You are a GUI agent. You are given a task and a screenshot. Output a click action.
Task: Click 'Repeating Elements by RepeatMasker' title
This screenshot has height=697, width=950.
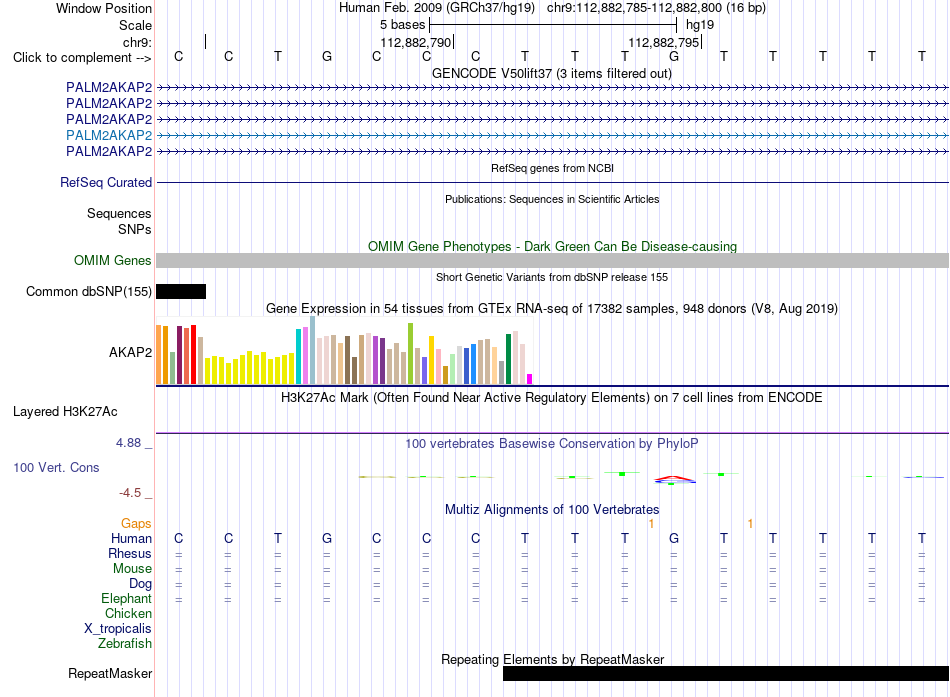[552, 659]
